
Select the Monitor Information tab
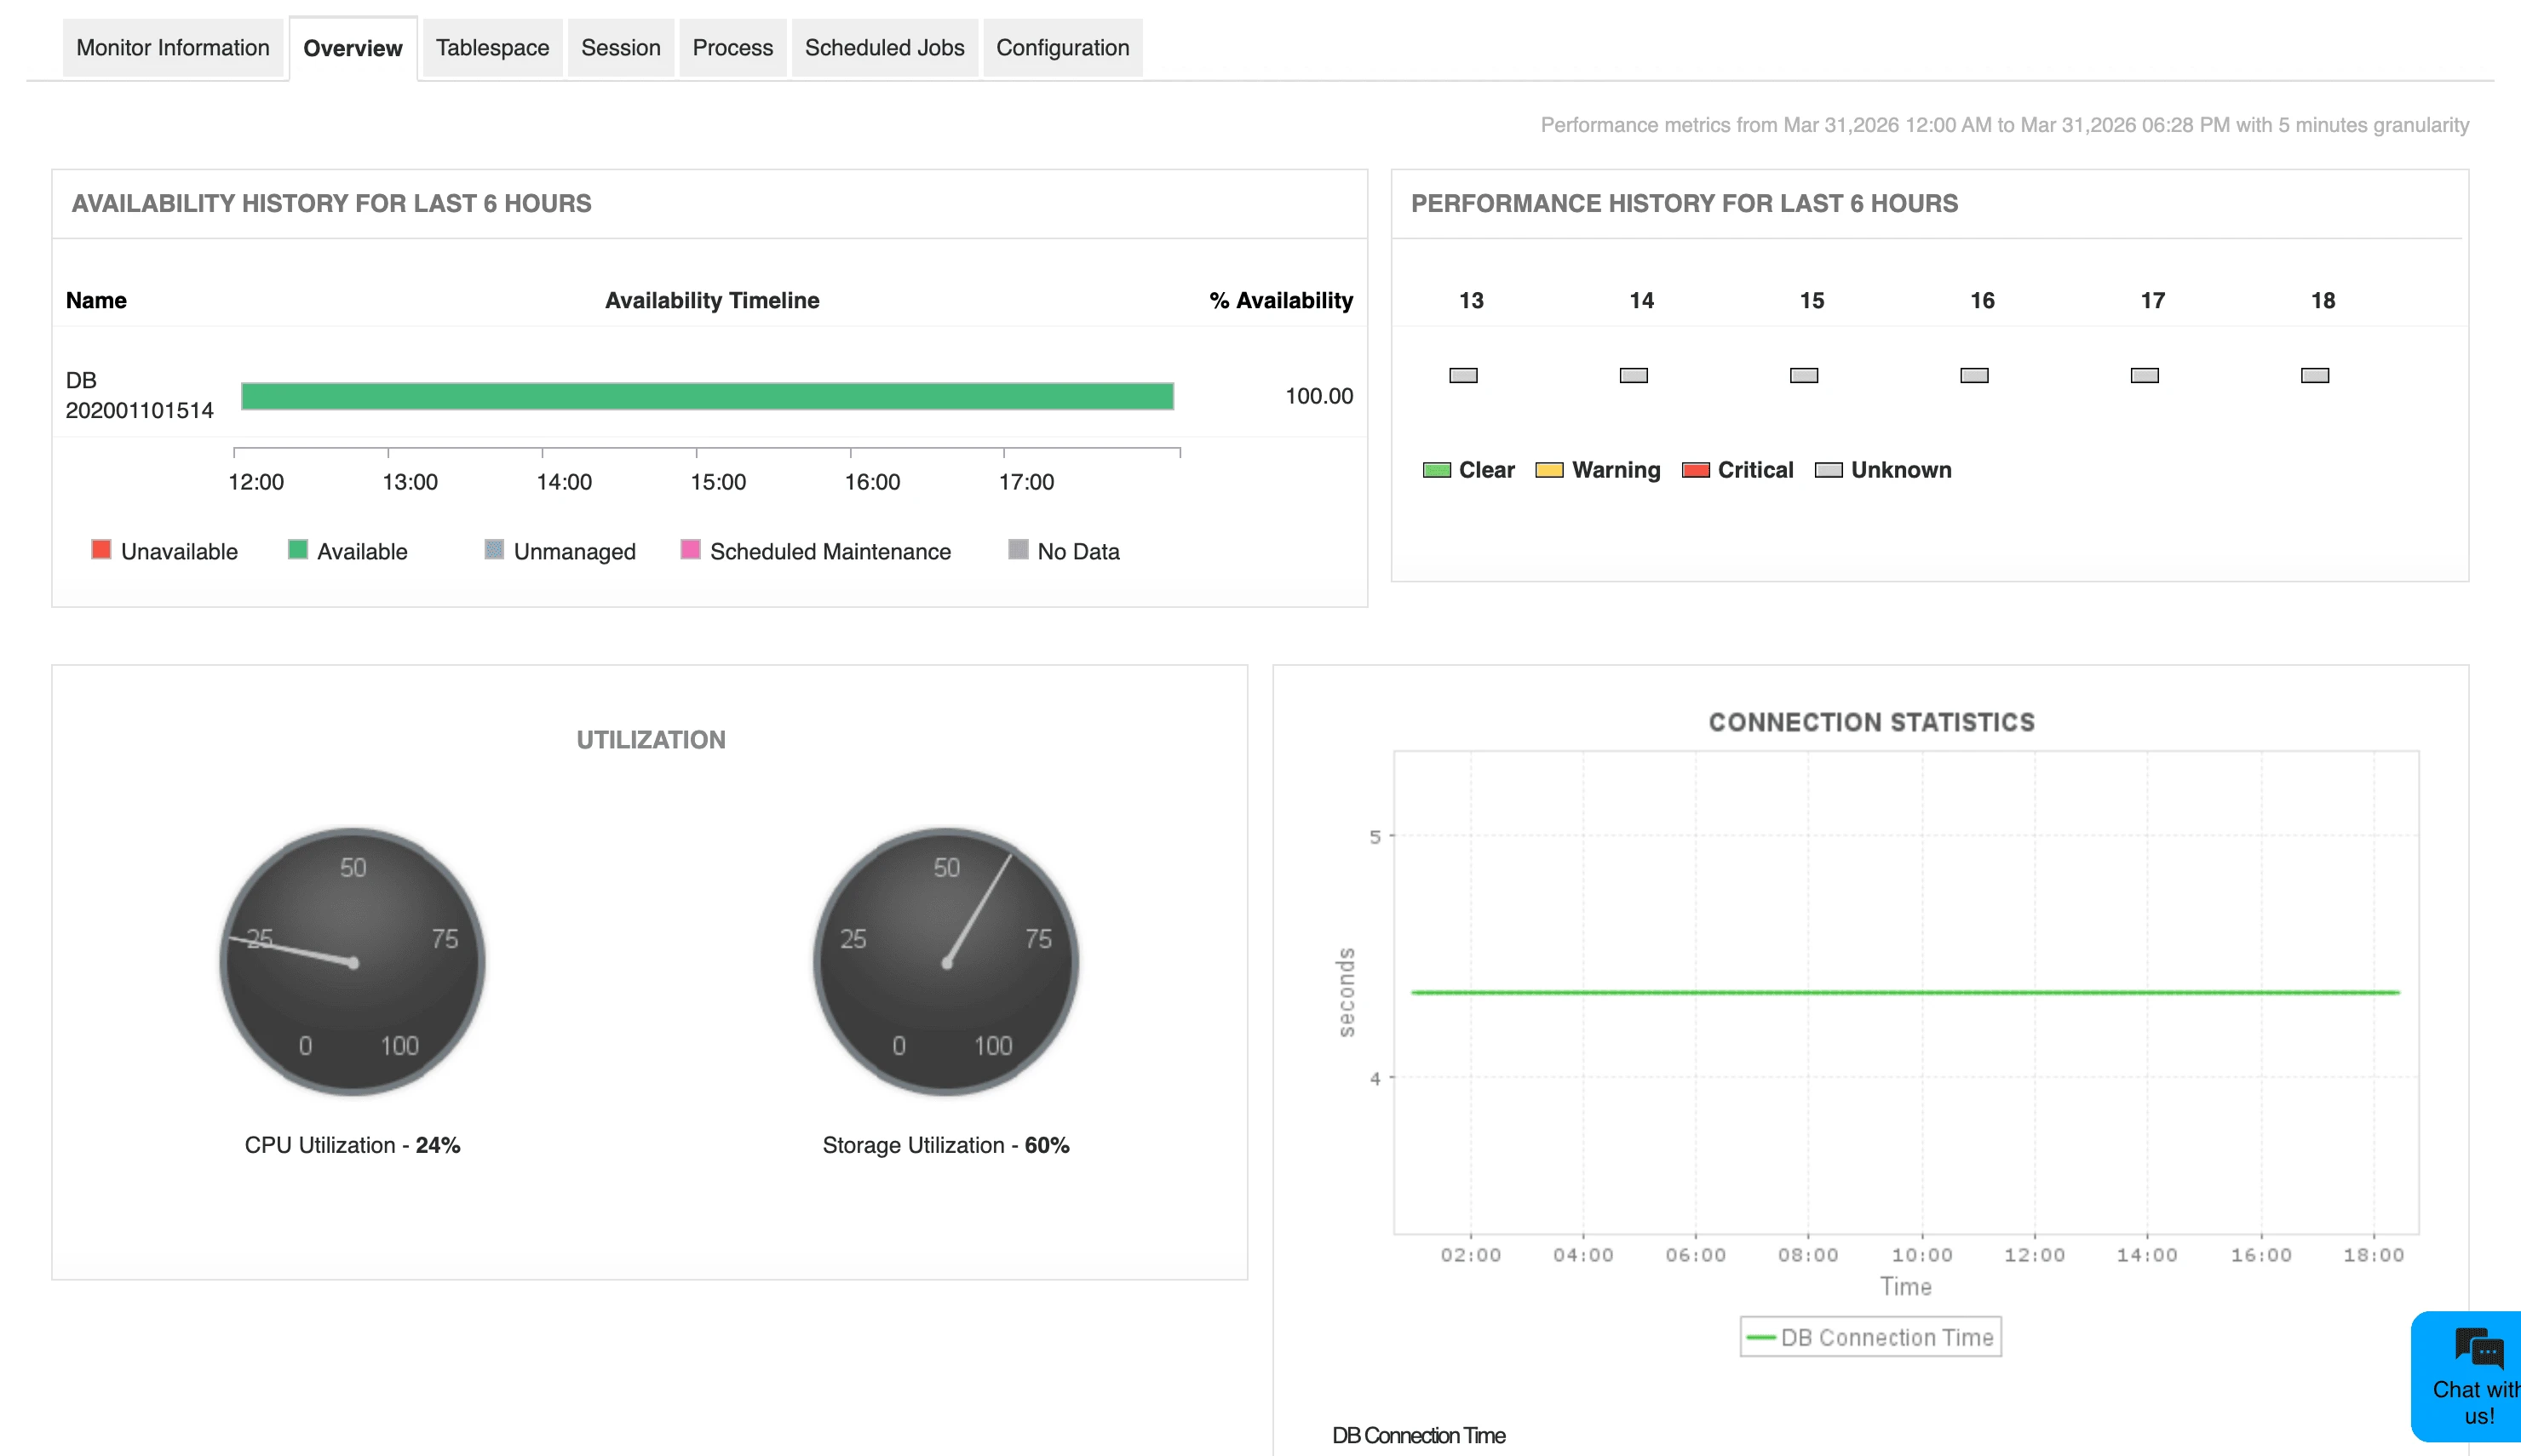coord(173,47)
